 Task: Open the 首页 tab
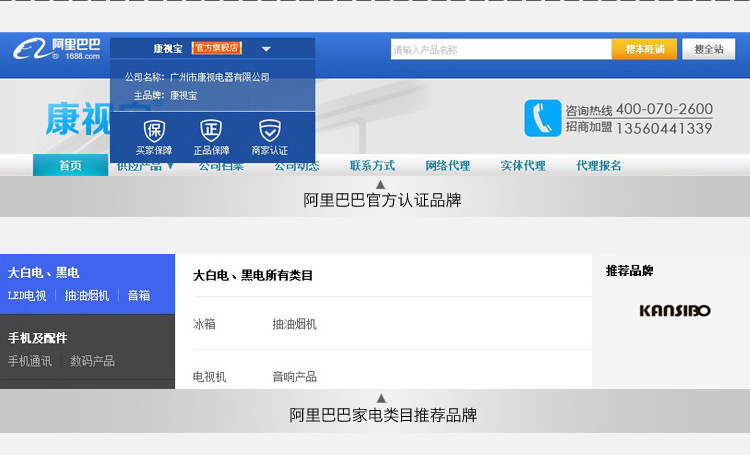(70, 166)
